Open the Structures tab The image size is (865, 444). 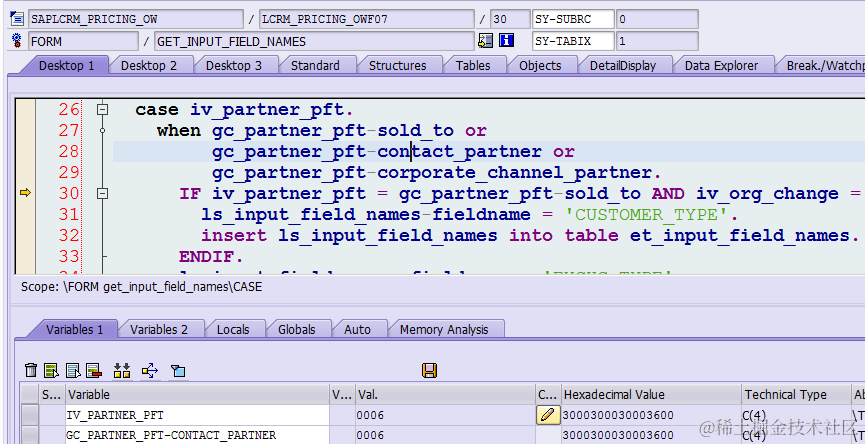pos(397,66)
